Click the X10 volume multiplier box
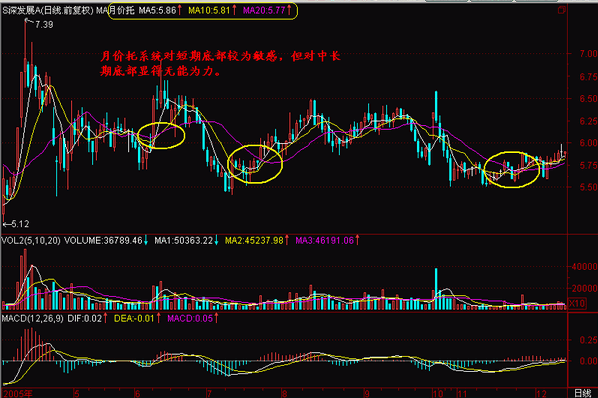 tap(577, 304)
